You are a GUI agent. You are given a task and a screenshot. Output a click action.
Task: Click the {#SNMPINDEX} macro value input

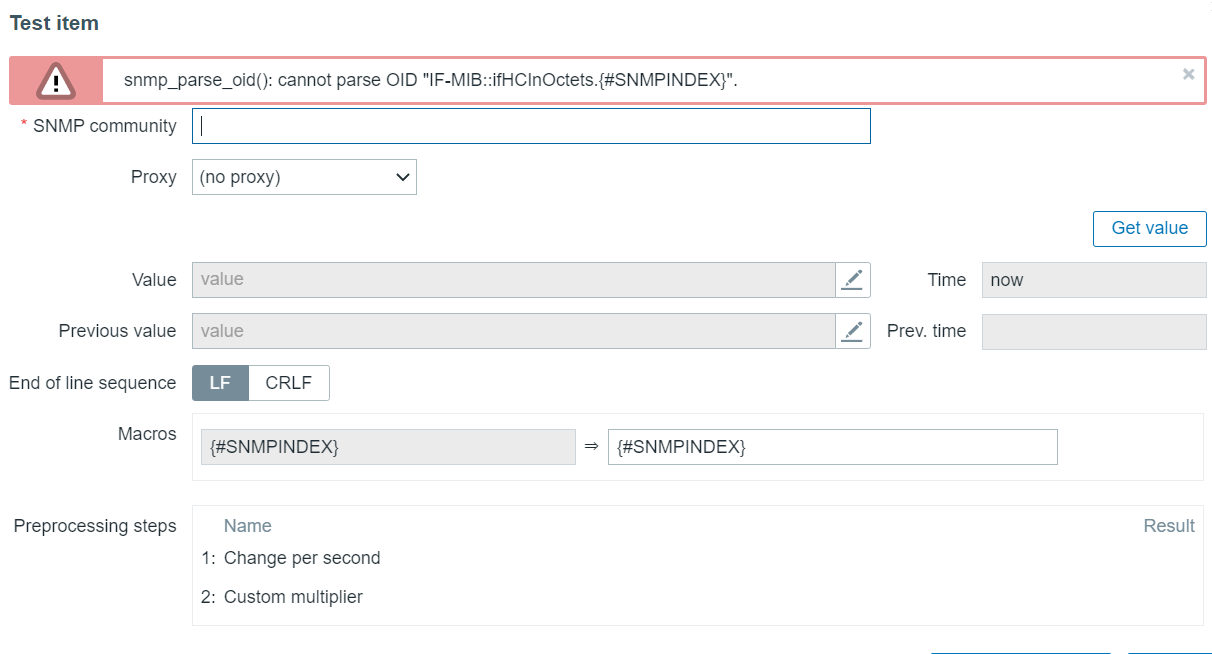[832, 447]
